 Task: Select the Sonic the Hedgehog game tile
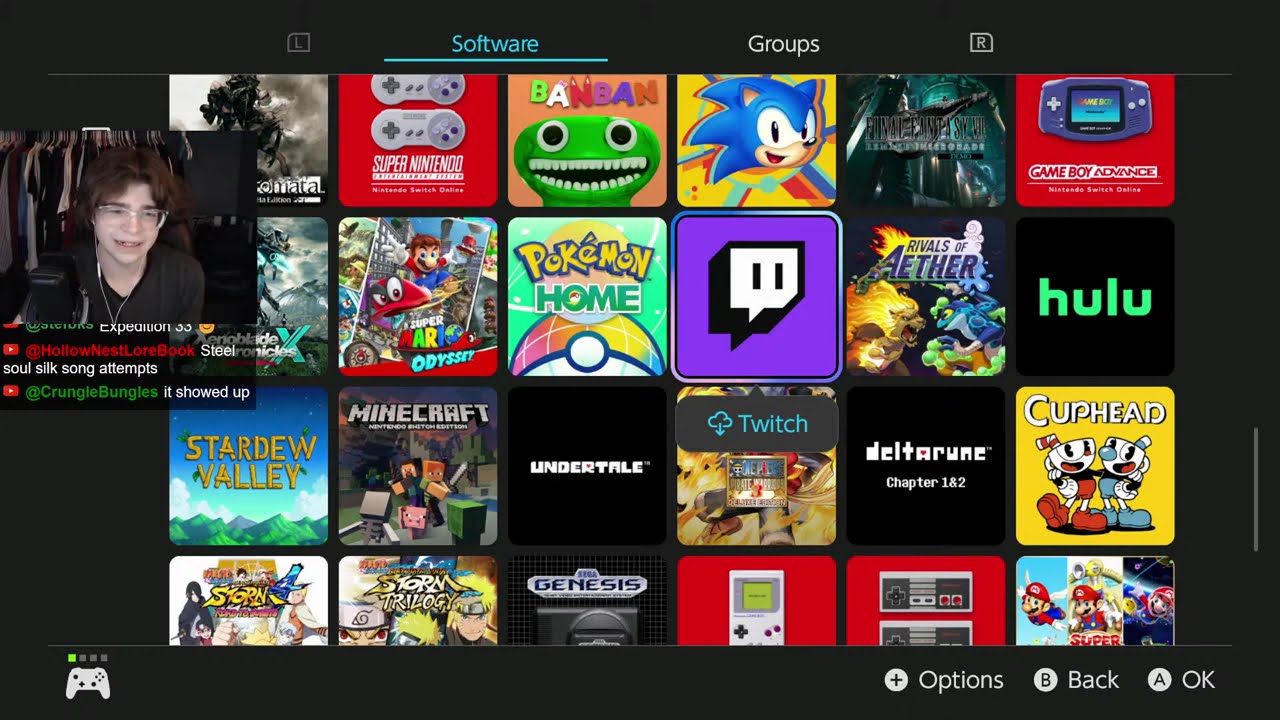[x=756, y=141]
